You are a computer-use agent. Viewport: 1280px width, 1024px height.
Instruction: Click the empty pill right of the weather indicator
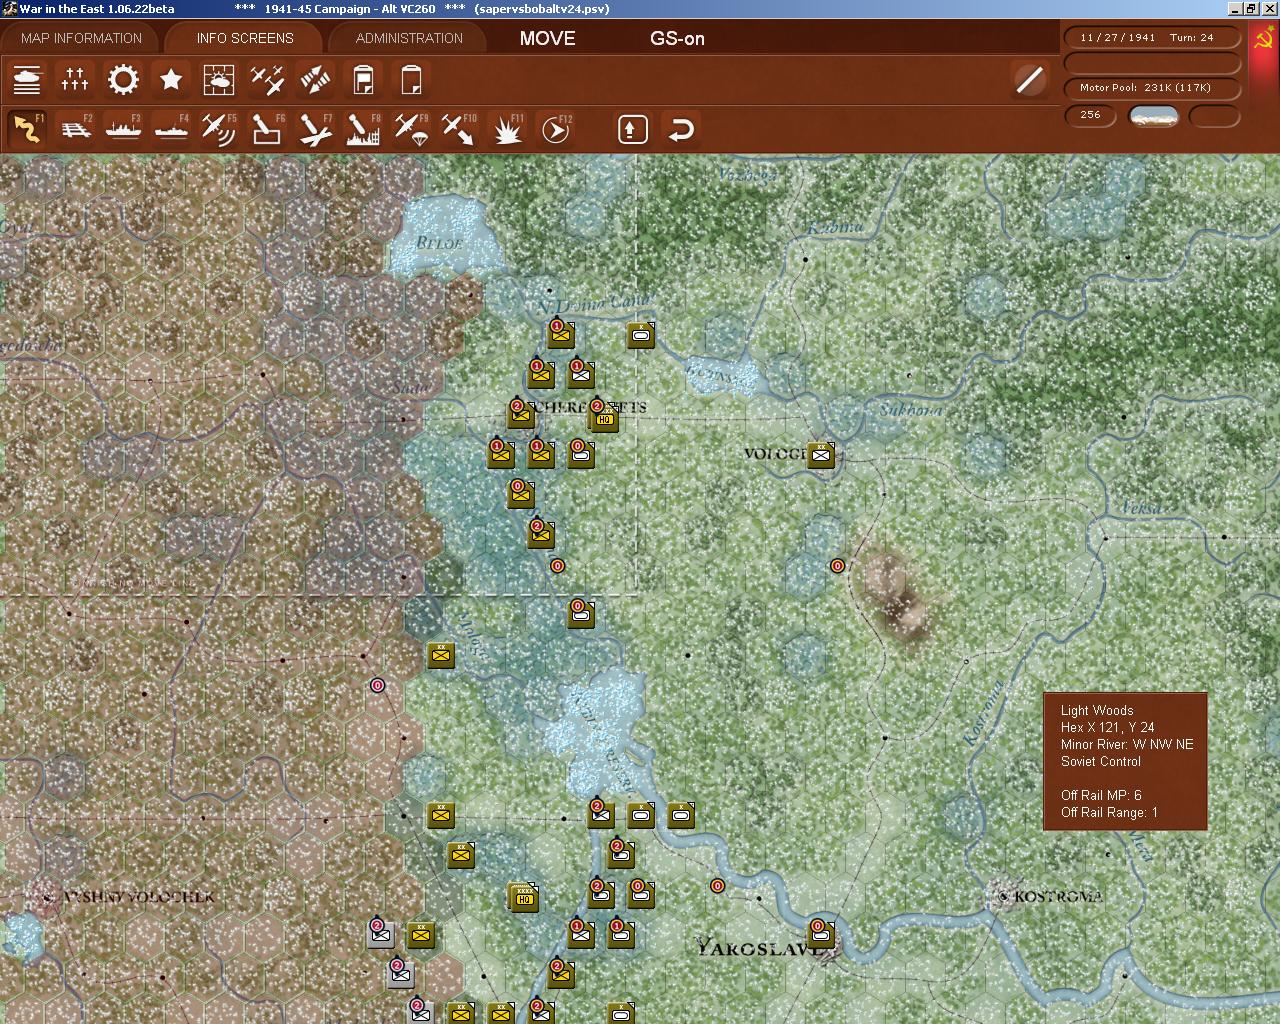[x=1214, y=115]
